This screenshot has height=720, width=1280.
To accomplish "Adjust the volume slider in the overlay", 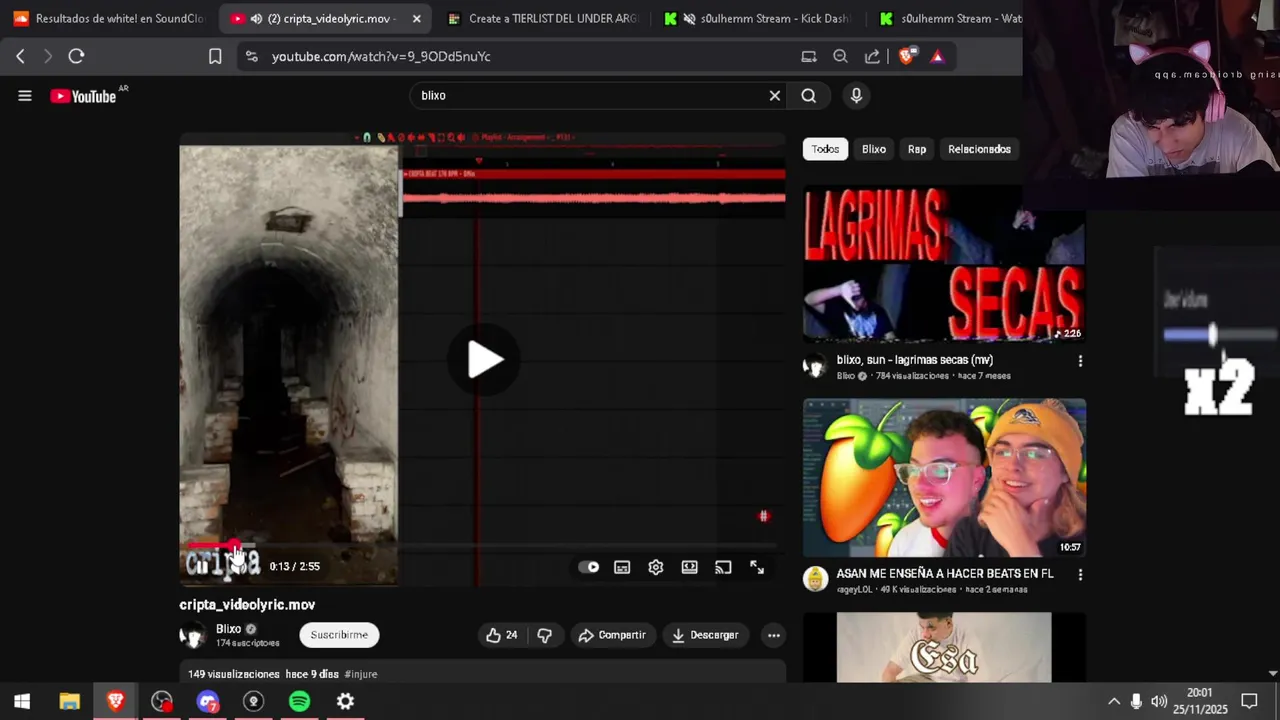I will click(x=1212, y=335).
